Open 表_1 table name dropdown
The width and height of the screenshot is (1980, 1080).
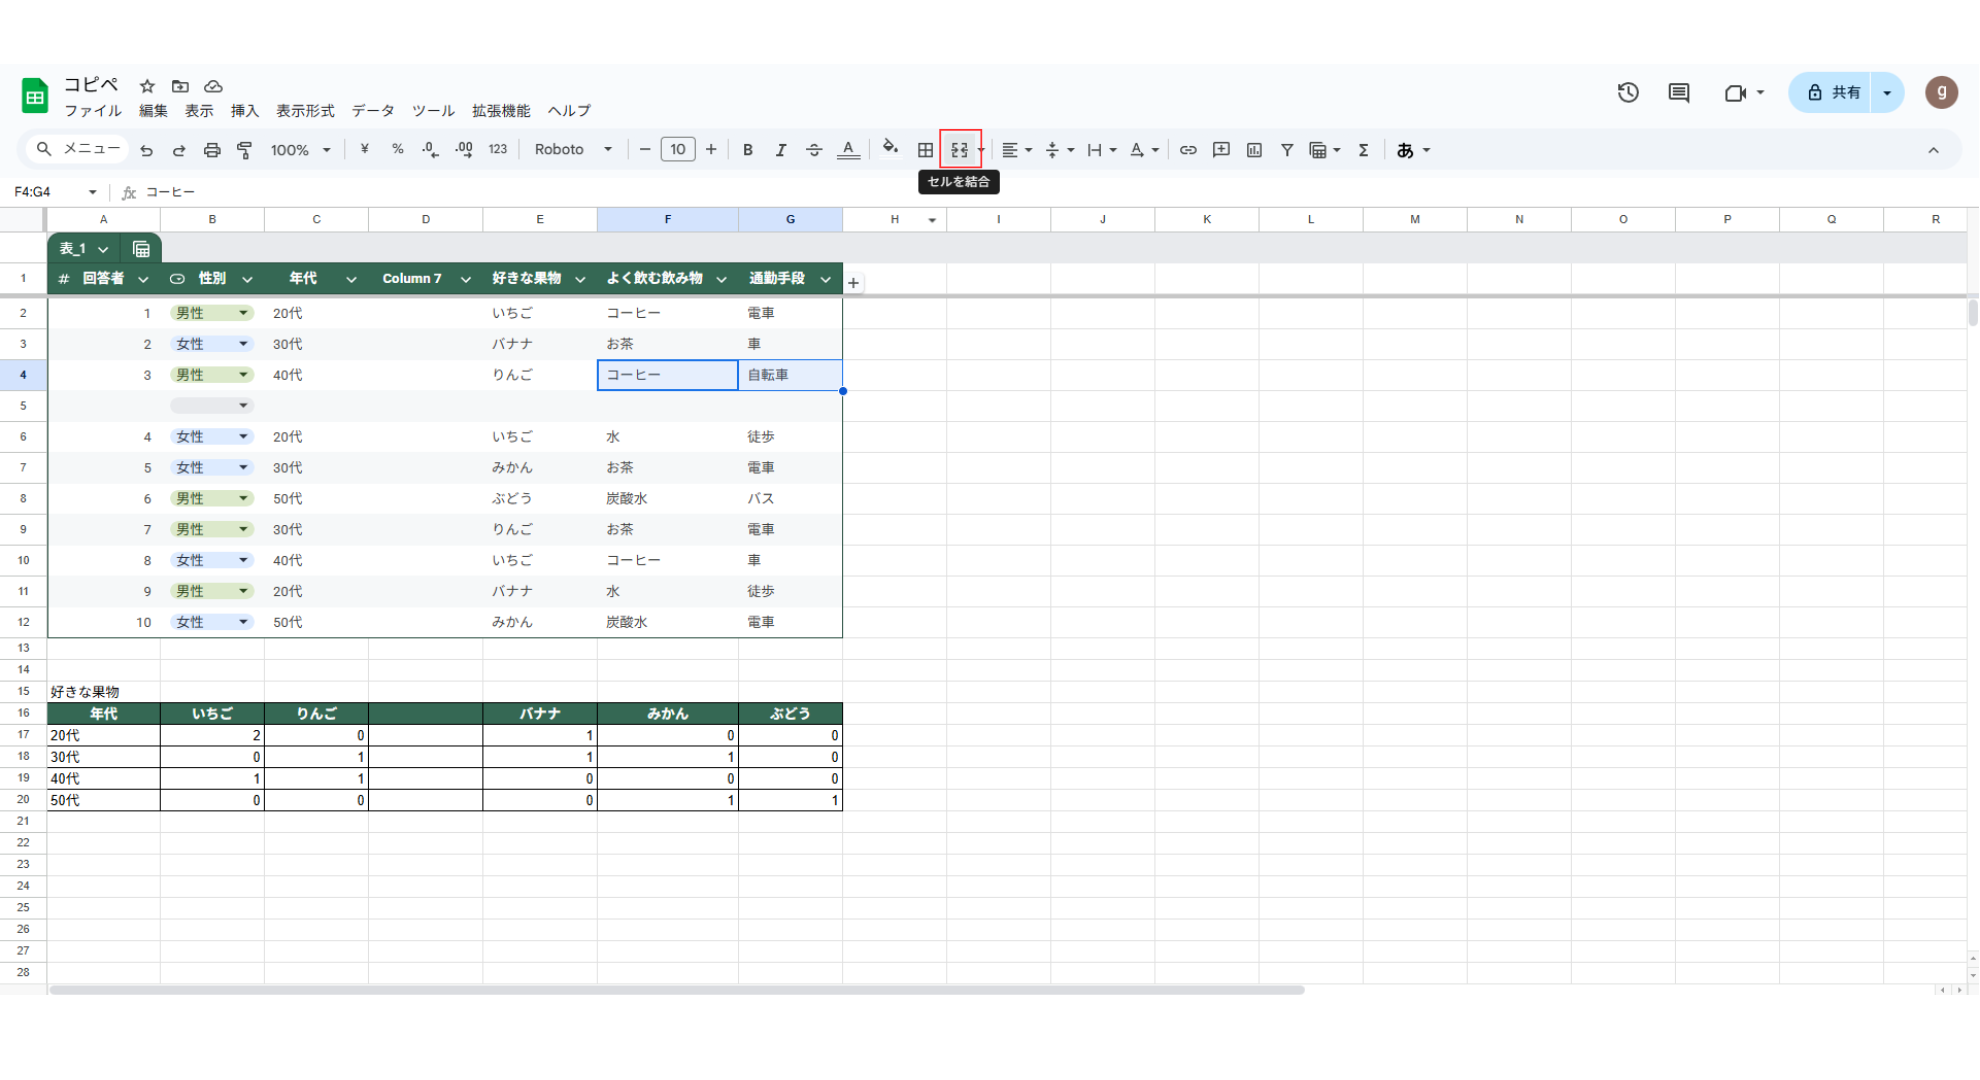tap(103, 249)
